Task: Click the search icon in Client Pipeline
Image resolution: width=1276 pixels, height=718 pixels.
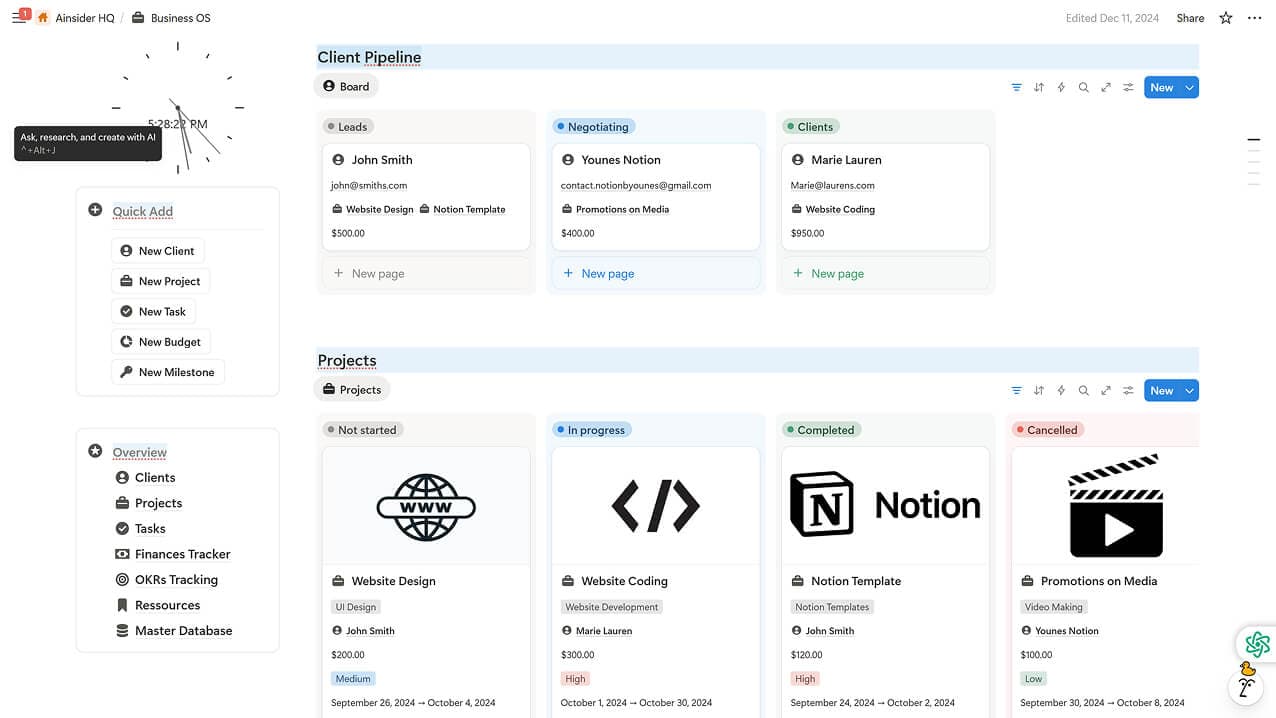Action: coord(1083,87)
